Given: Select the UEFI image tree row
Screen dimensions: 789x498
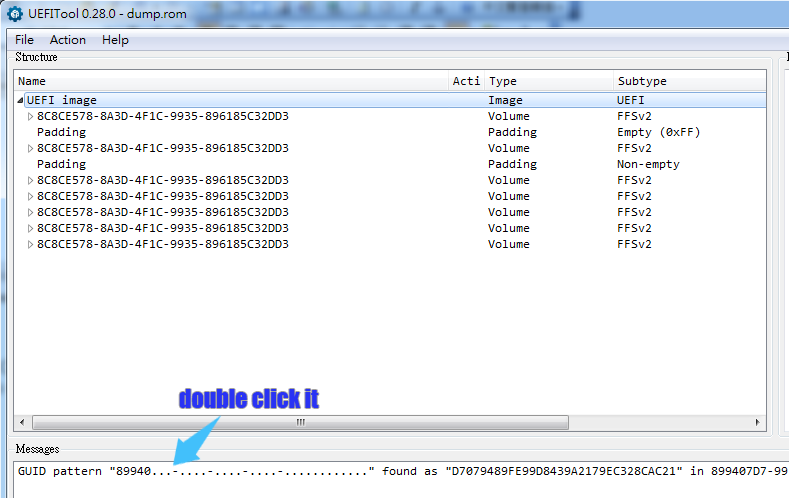Looking at the screenshot, I should click(395, 100).
